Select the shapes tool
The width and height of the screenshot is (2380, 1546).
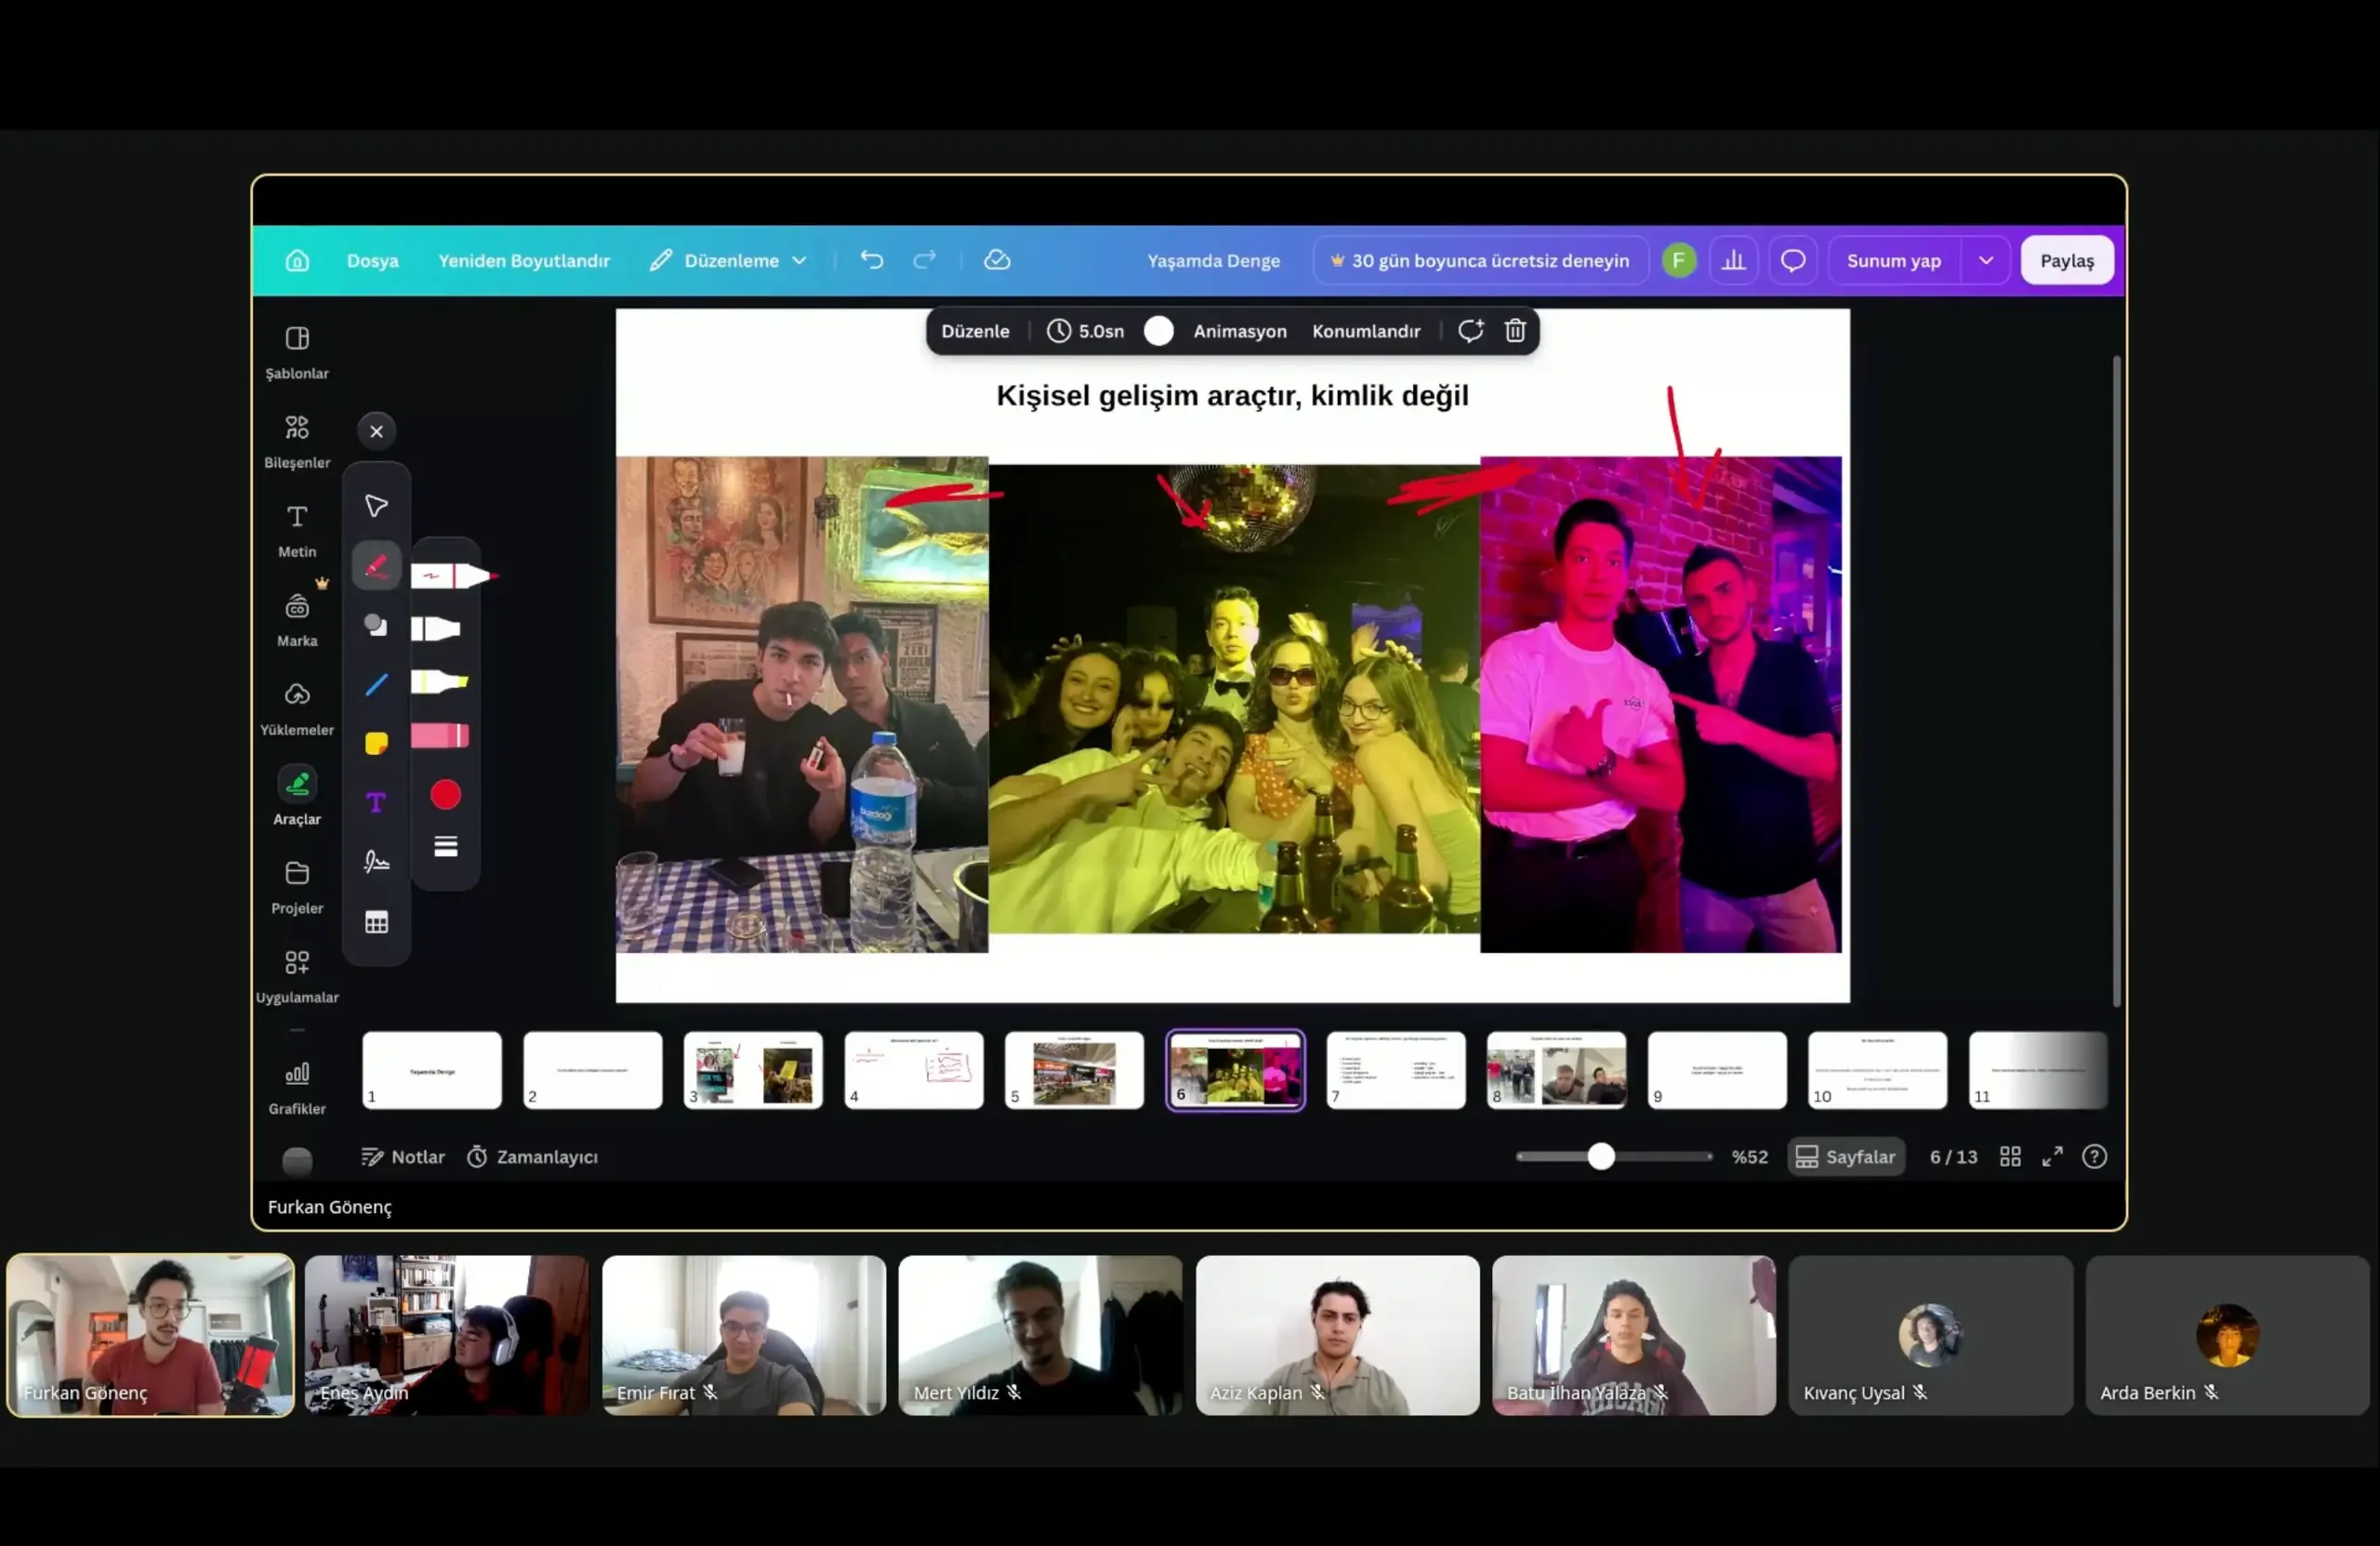coord(376,626)
